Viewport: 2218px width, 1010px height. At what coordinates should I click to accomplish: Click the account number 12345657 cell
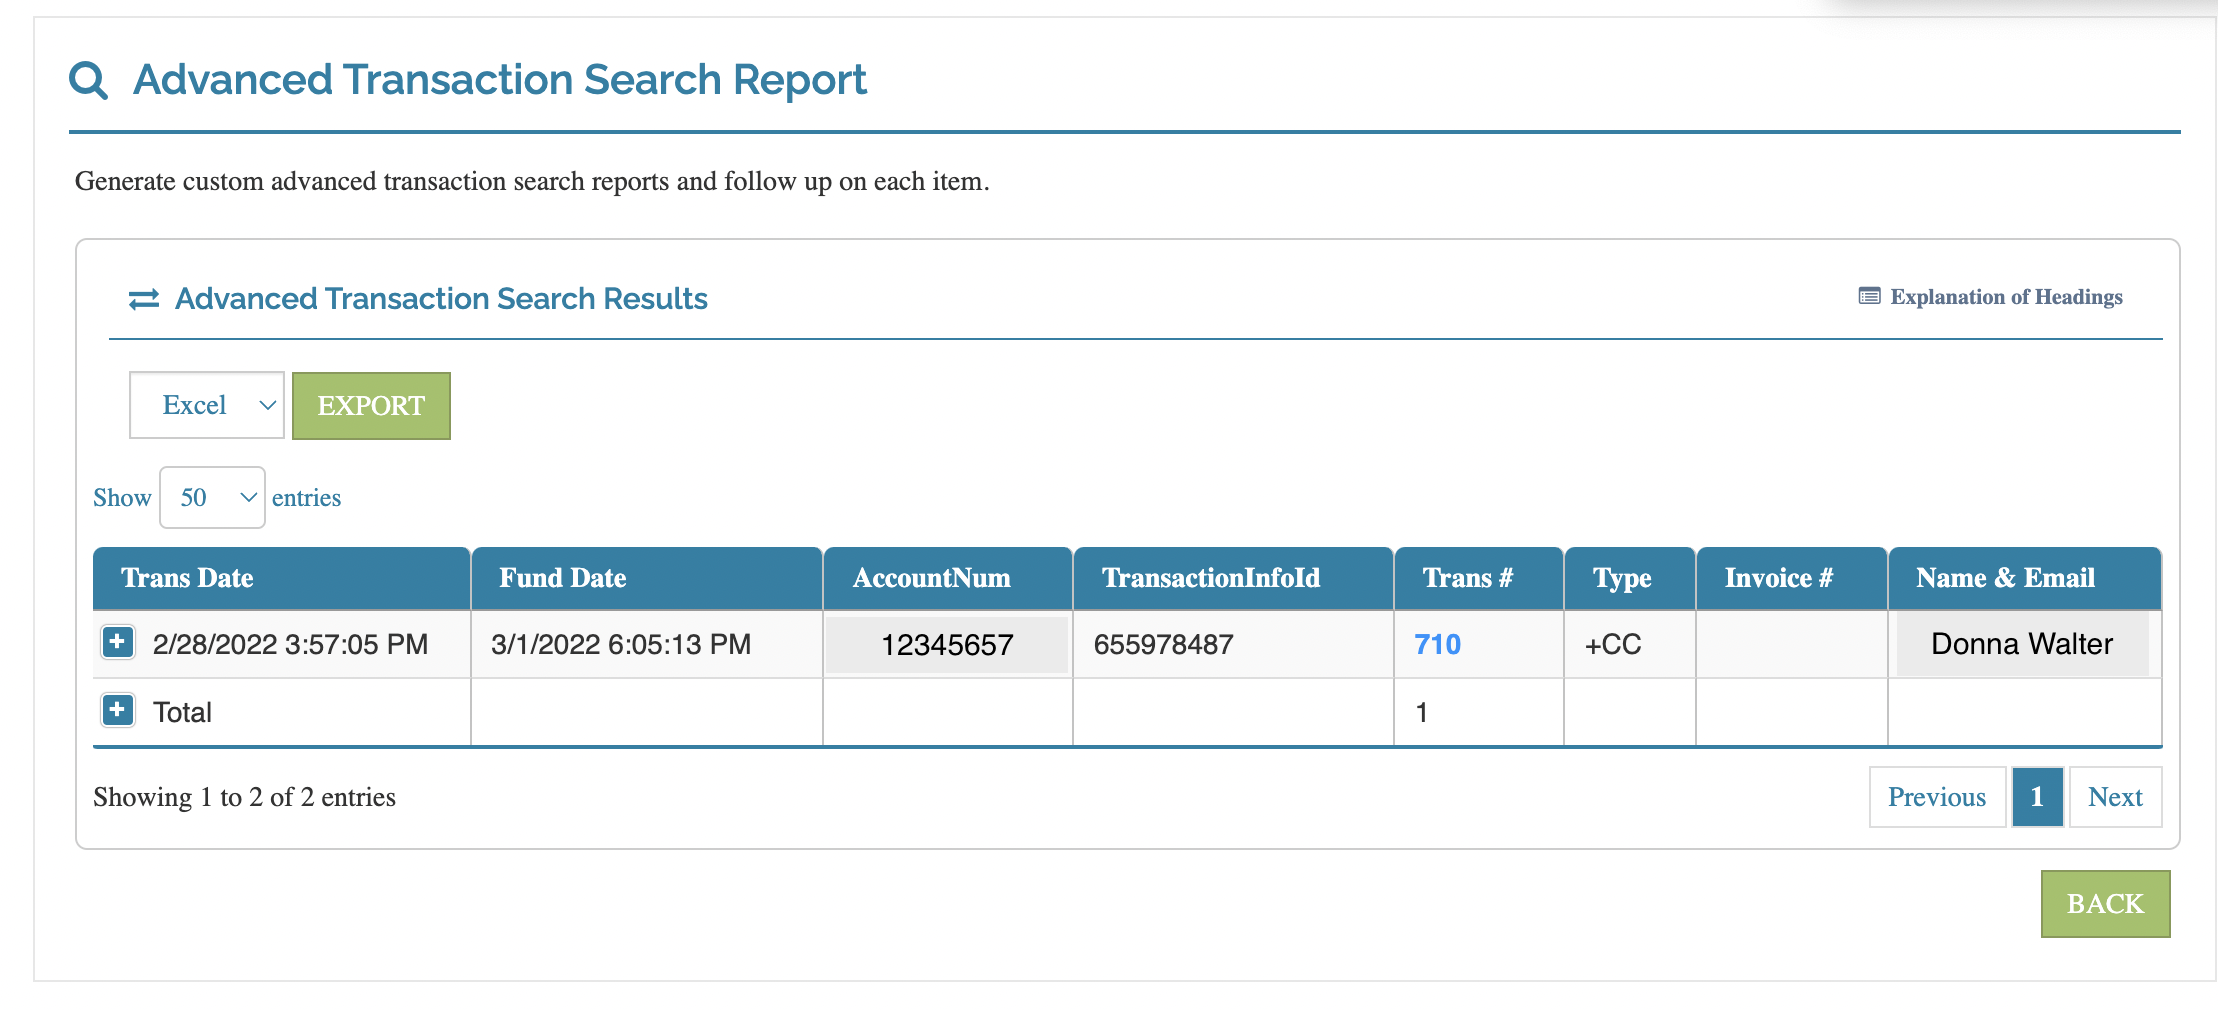(x=946, y=645)
